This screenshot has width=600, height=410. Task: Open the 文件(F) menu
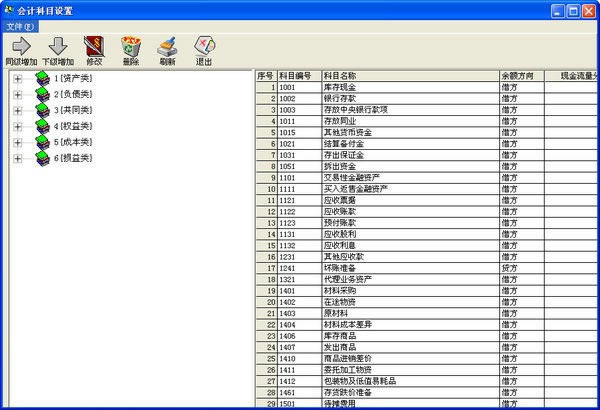coord(21,25)
